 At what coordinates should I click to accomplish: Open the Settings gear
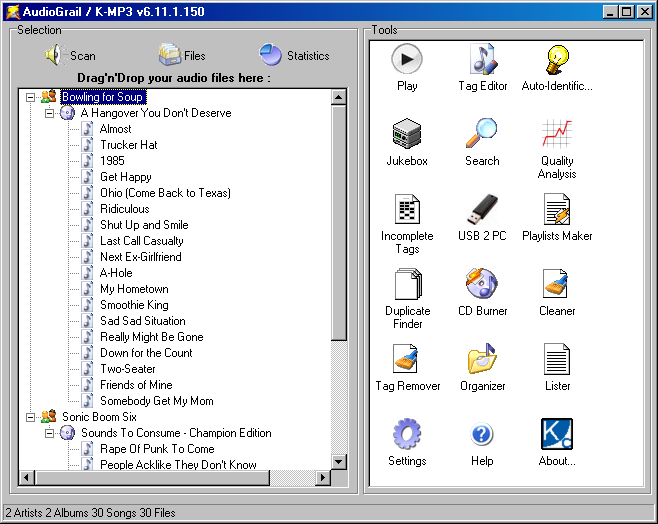407,443
